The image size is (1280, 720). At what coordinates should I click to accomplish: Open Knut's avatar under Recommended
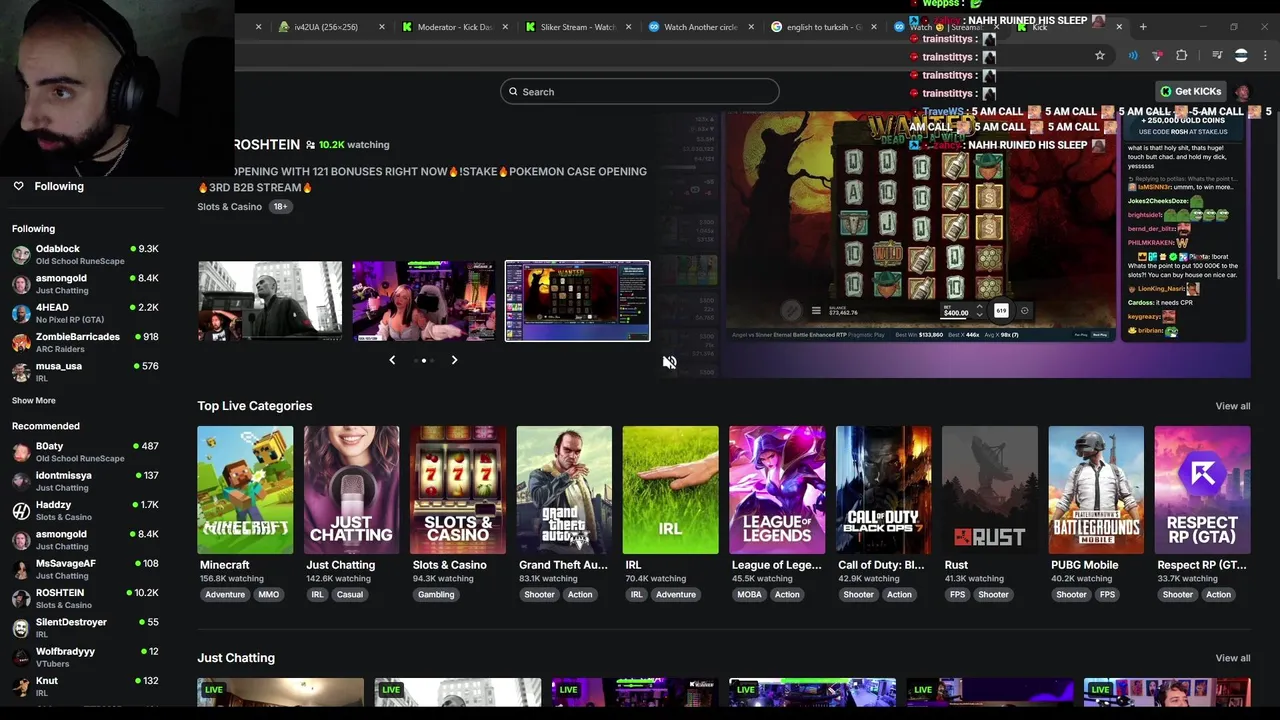(x=21, y=686)
